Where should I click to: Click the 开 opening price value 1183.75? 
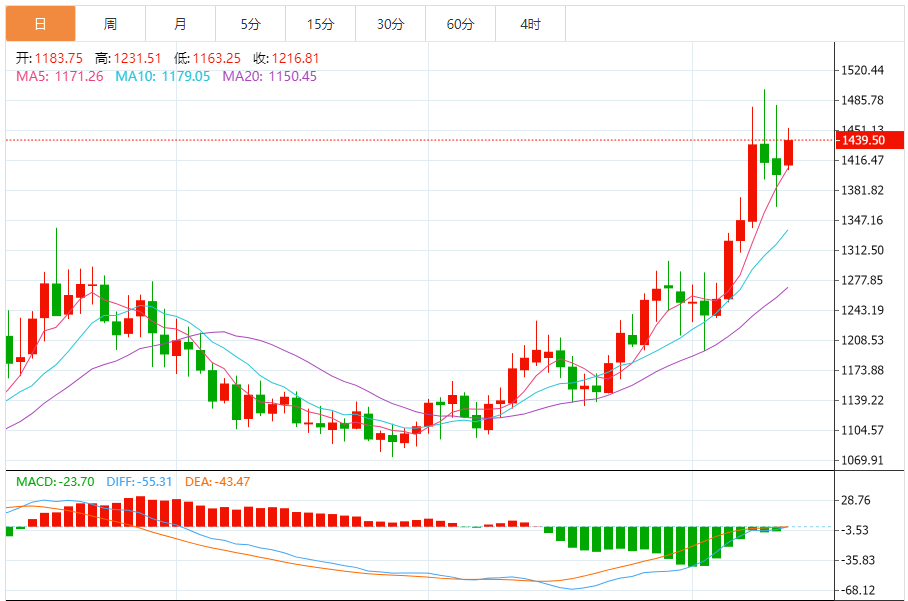pyautogui.click(x=62, y=59)
